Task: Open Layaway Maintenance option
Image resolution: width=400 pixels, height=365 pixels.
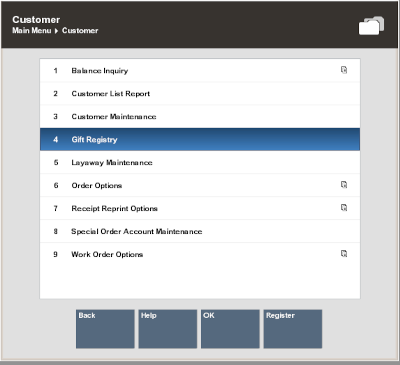Action: click(200, 162)
